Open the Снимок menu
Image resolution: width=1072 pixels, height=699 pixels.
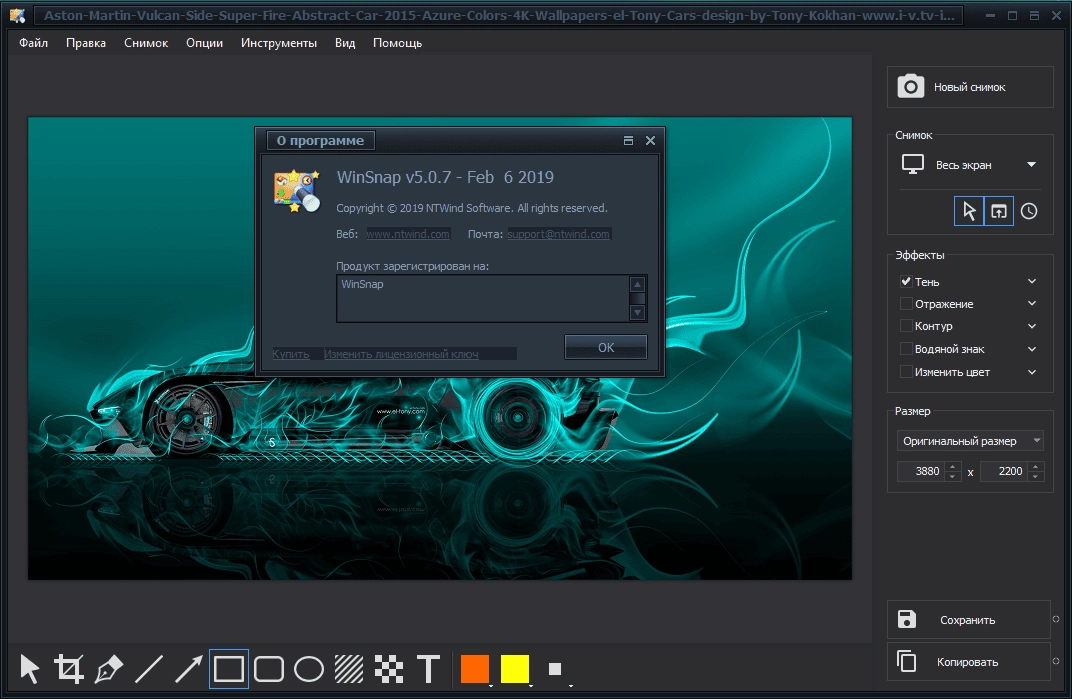pos(146,42)
